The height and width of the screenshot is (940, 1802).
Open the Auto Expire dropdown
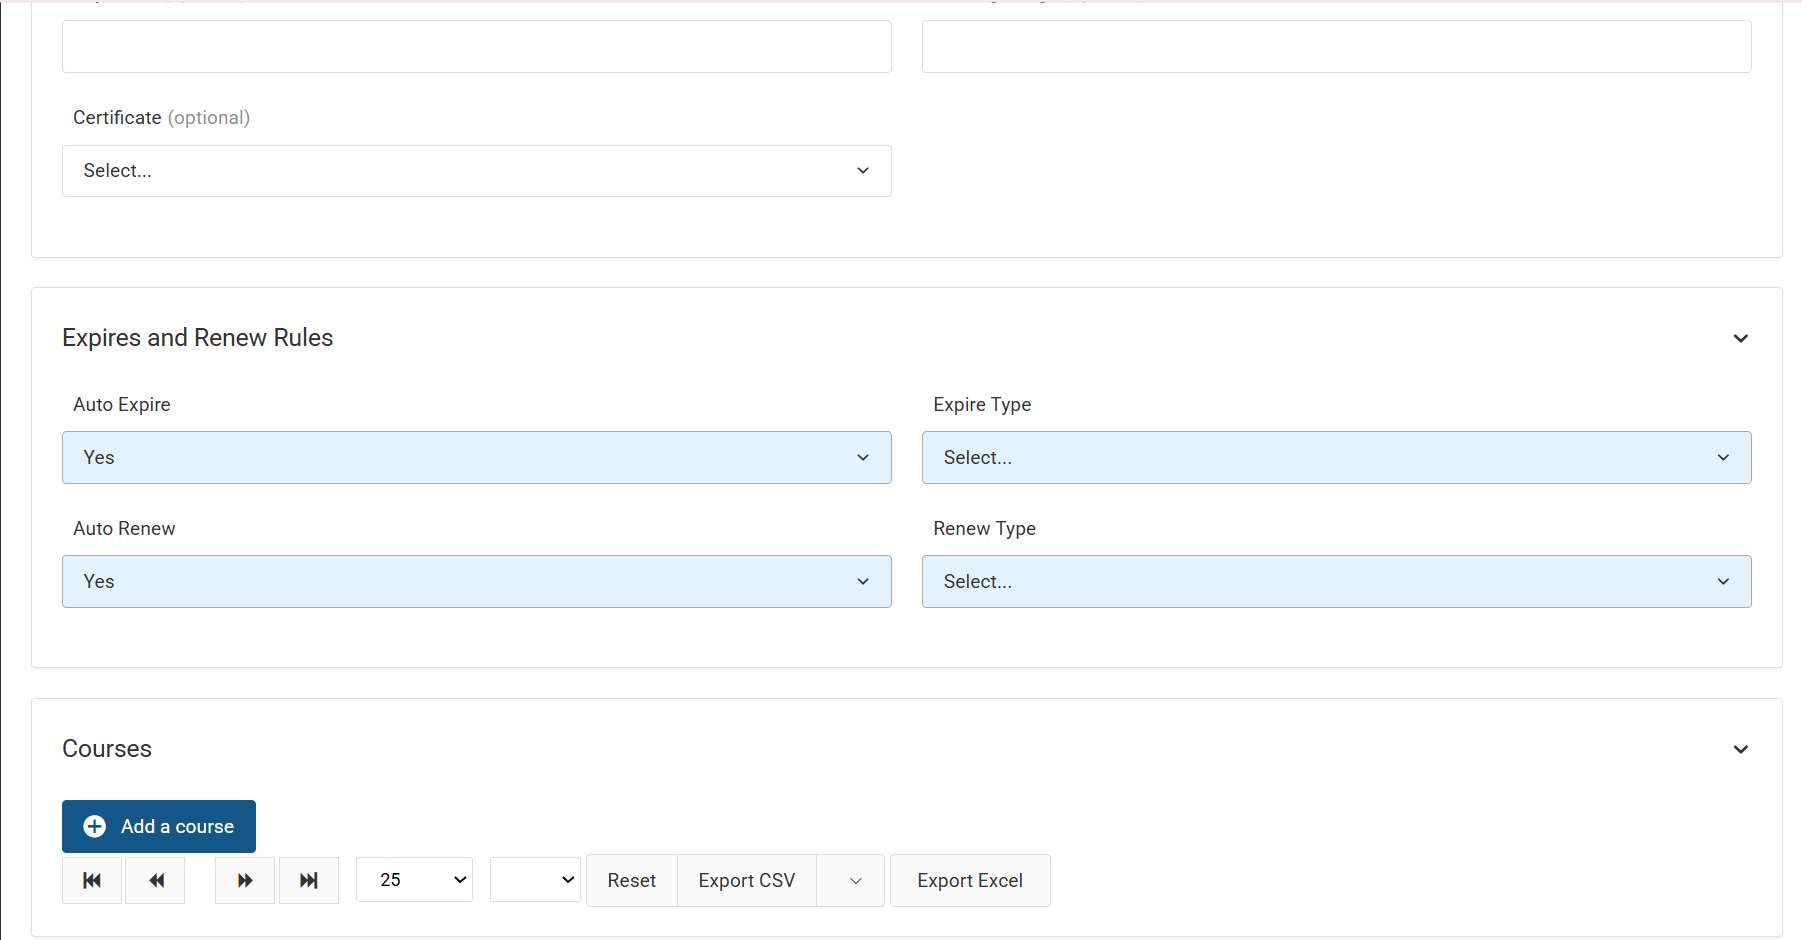click(476, 457)
